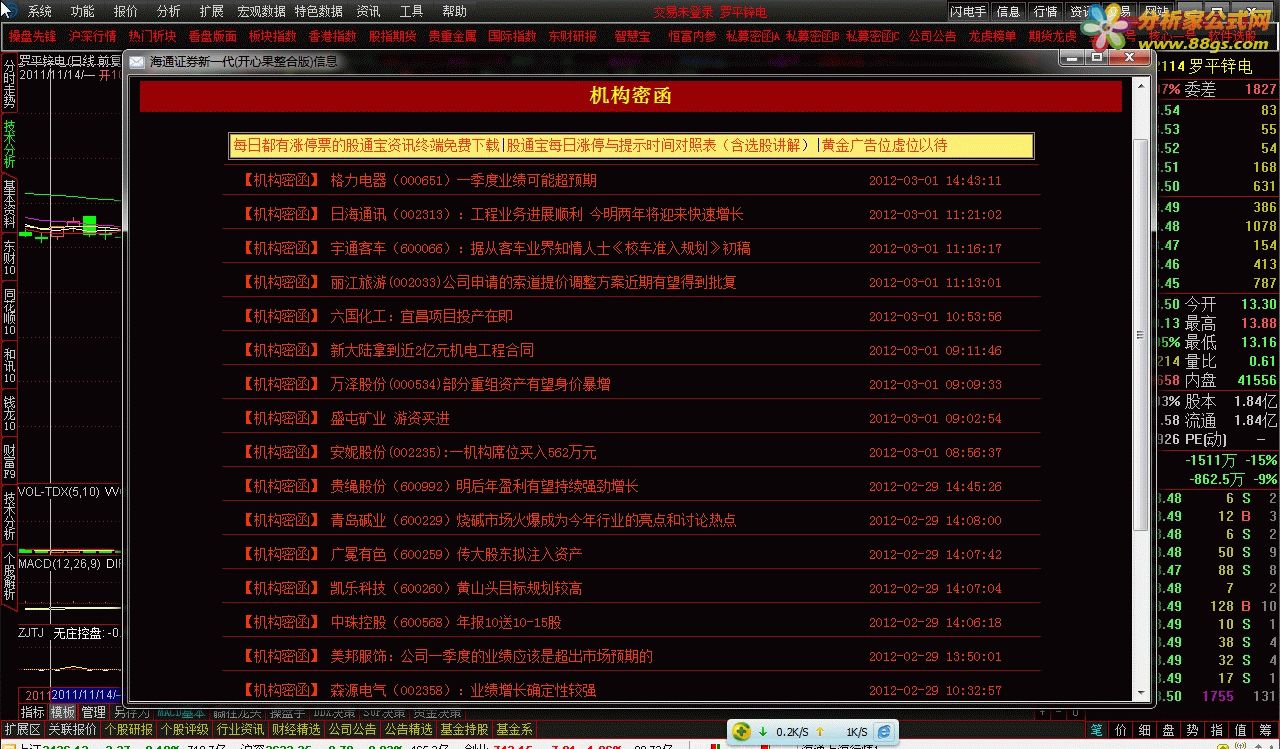The height and width of the screenshot is (749, 1280).
Task: Select the 扩展区 bottom tab
Action: point(22,730)
